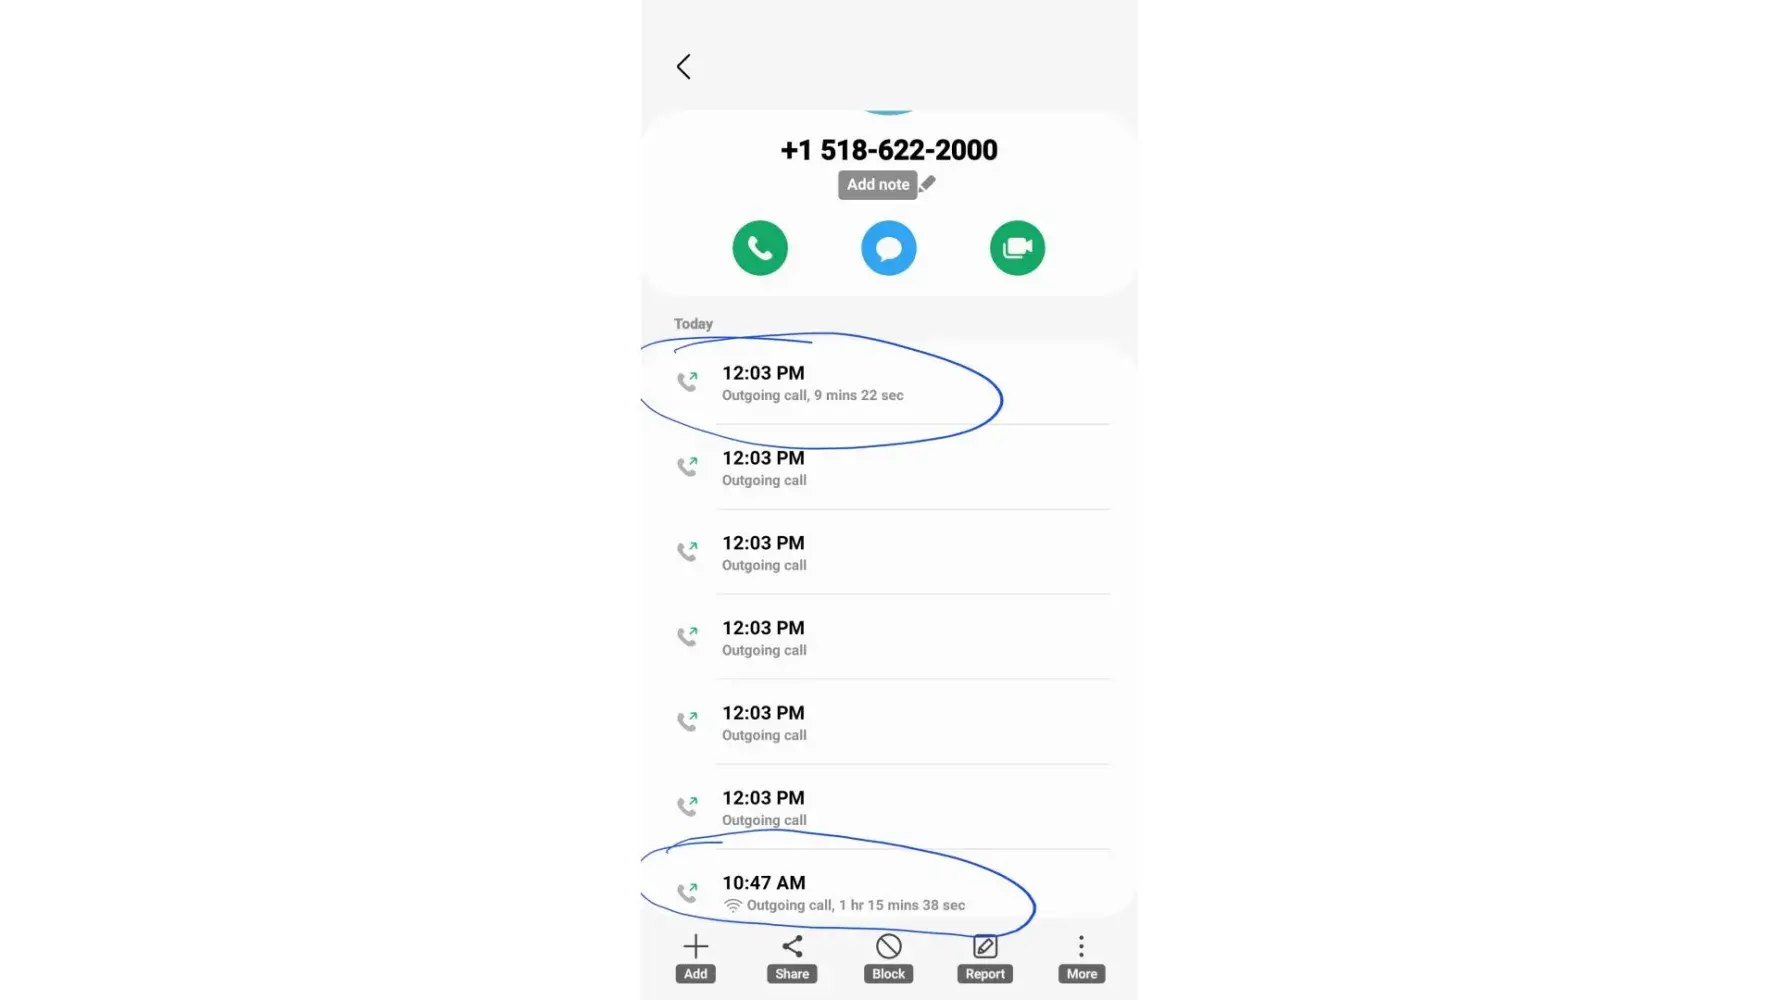Block this number using Block icon
The image size is (1778, 1000).
point(889,946)
